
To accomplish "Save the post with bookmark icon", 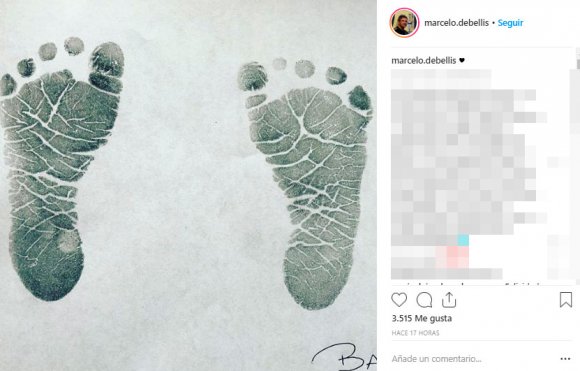I will pos(566,300).
